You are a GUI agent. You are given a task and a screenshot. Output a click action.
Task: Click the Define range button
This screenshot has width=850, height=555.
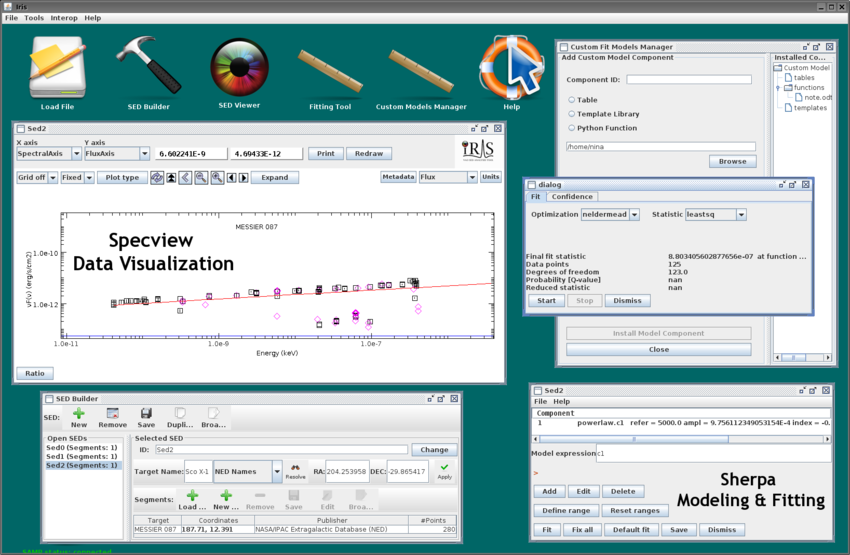[x=566, y=511]
